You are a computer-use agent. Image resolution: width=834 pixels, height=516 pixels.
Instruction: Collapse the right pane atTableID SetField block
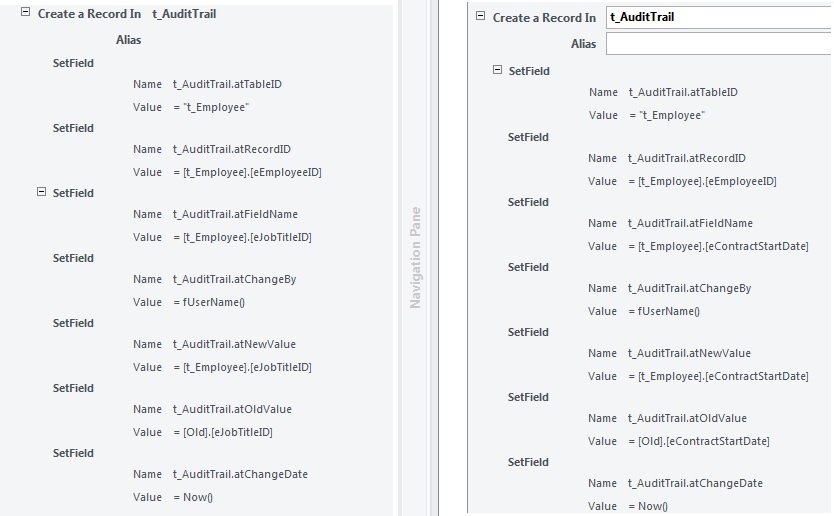497,70
